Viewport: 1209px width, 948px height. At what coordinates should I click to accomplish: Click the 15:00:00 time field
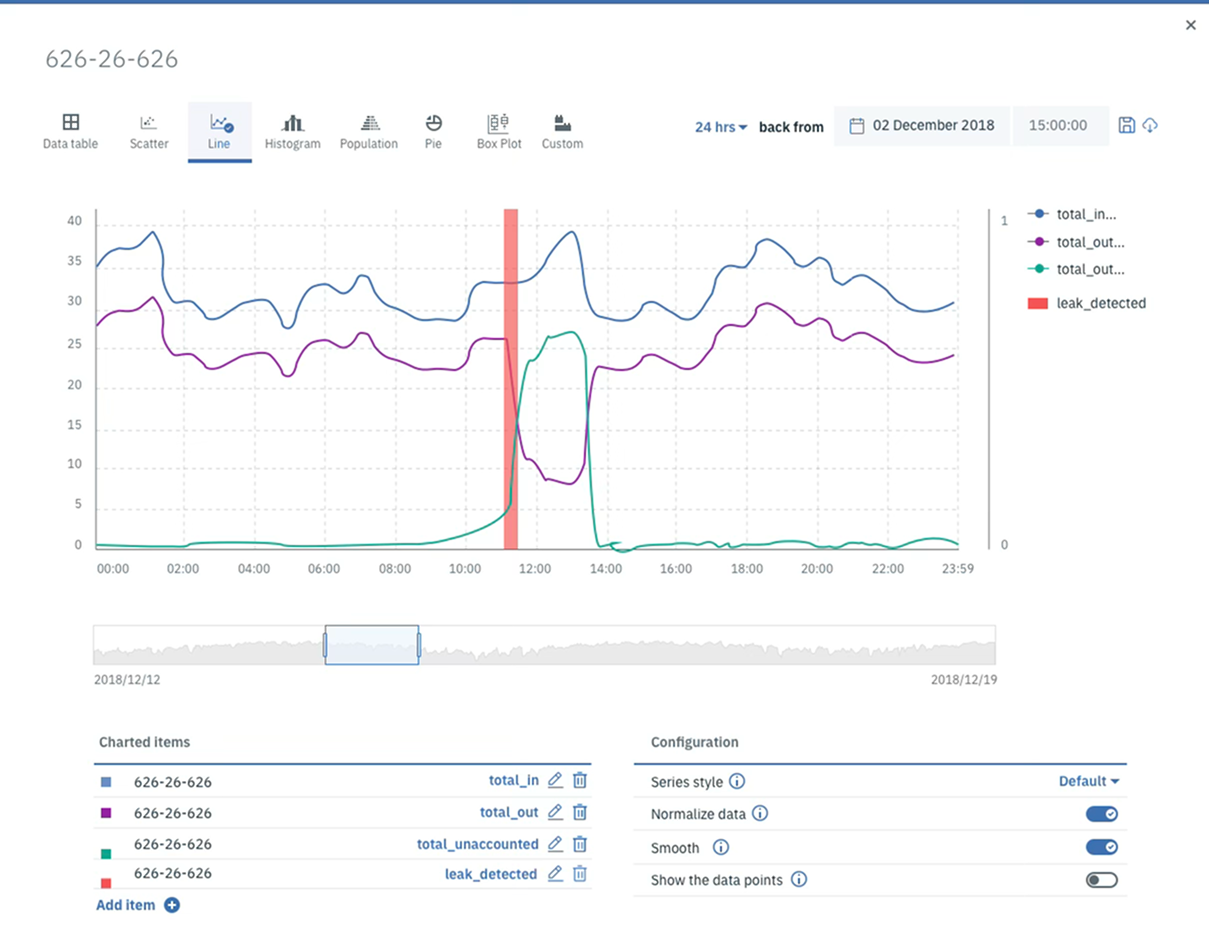1060,126
